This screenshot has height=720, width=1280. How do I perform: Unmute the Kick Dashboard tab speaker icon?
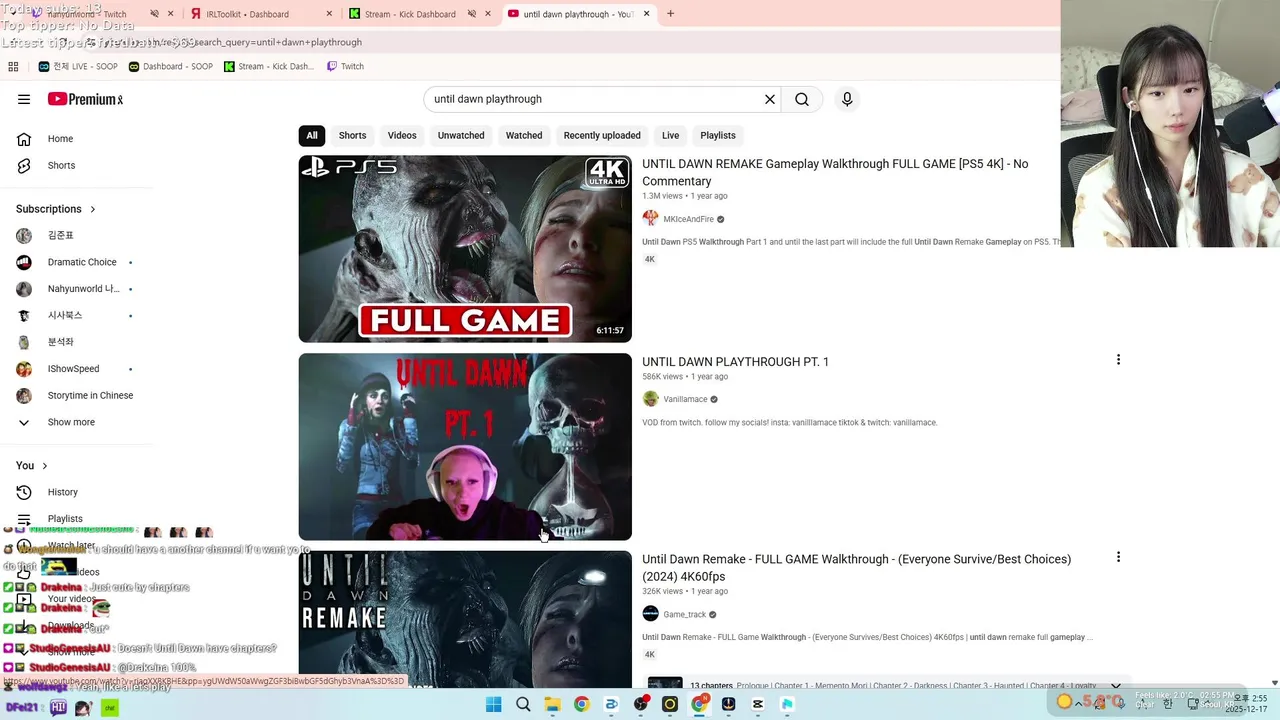point(471,14)
